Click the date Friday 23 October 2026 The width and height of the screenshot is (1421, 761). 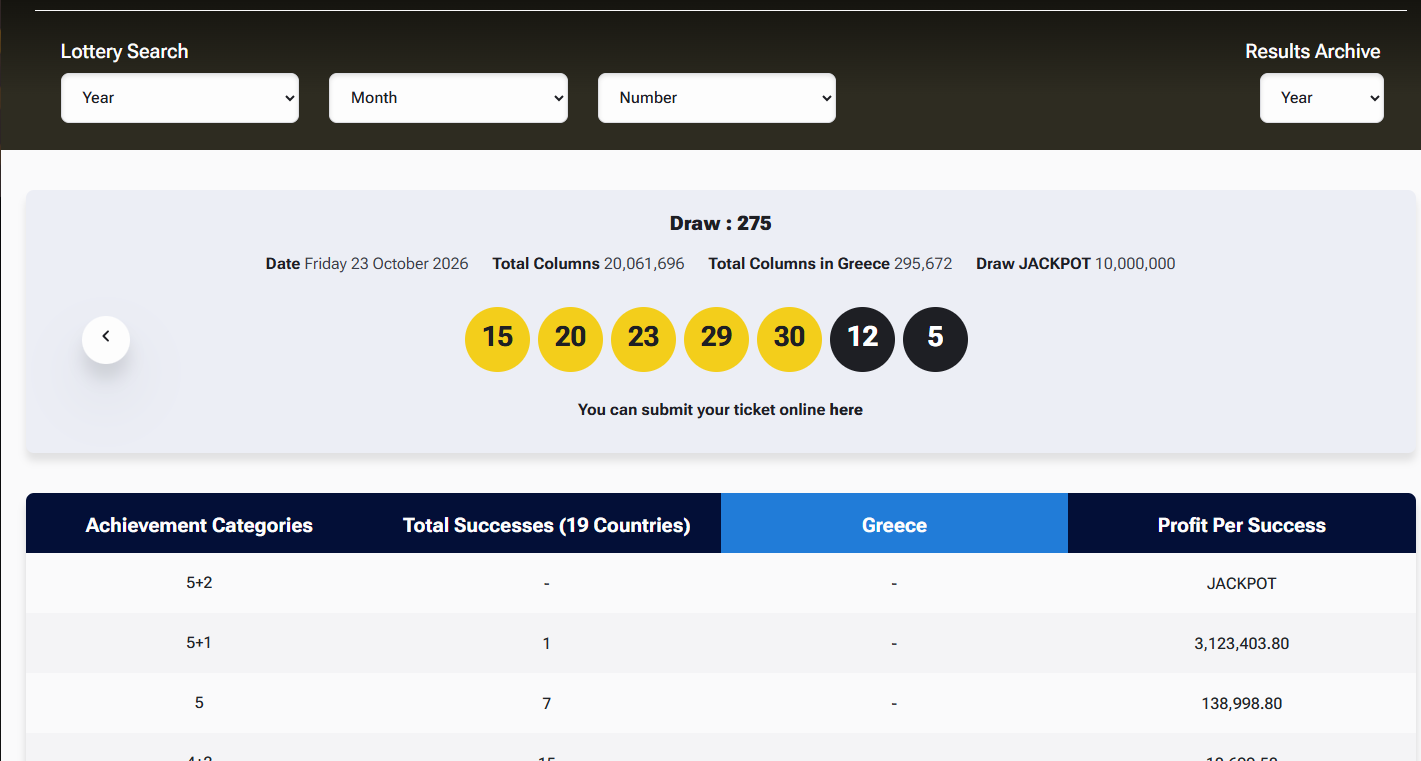coord(386,264)
